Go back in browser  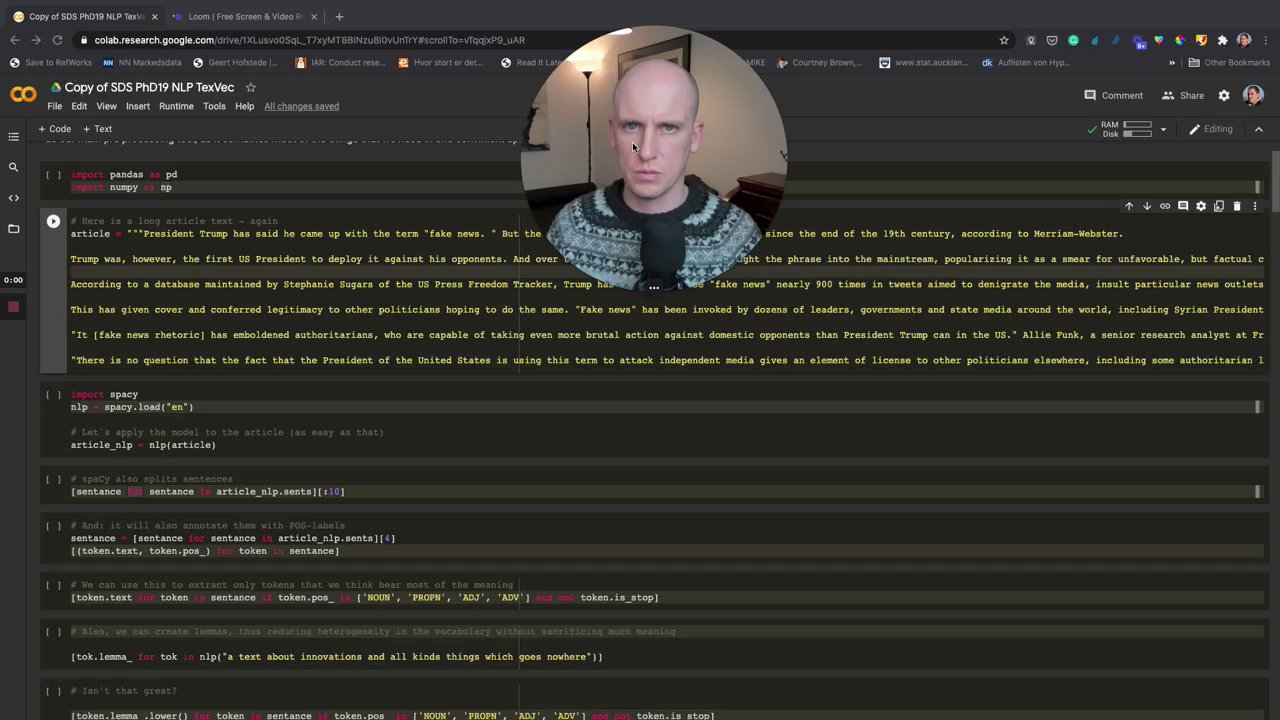tap(14, 40)
